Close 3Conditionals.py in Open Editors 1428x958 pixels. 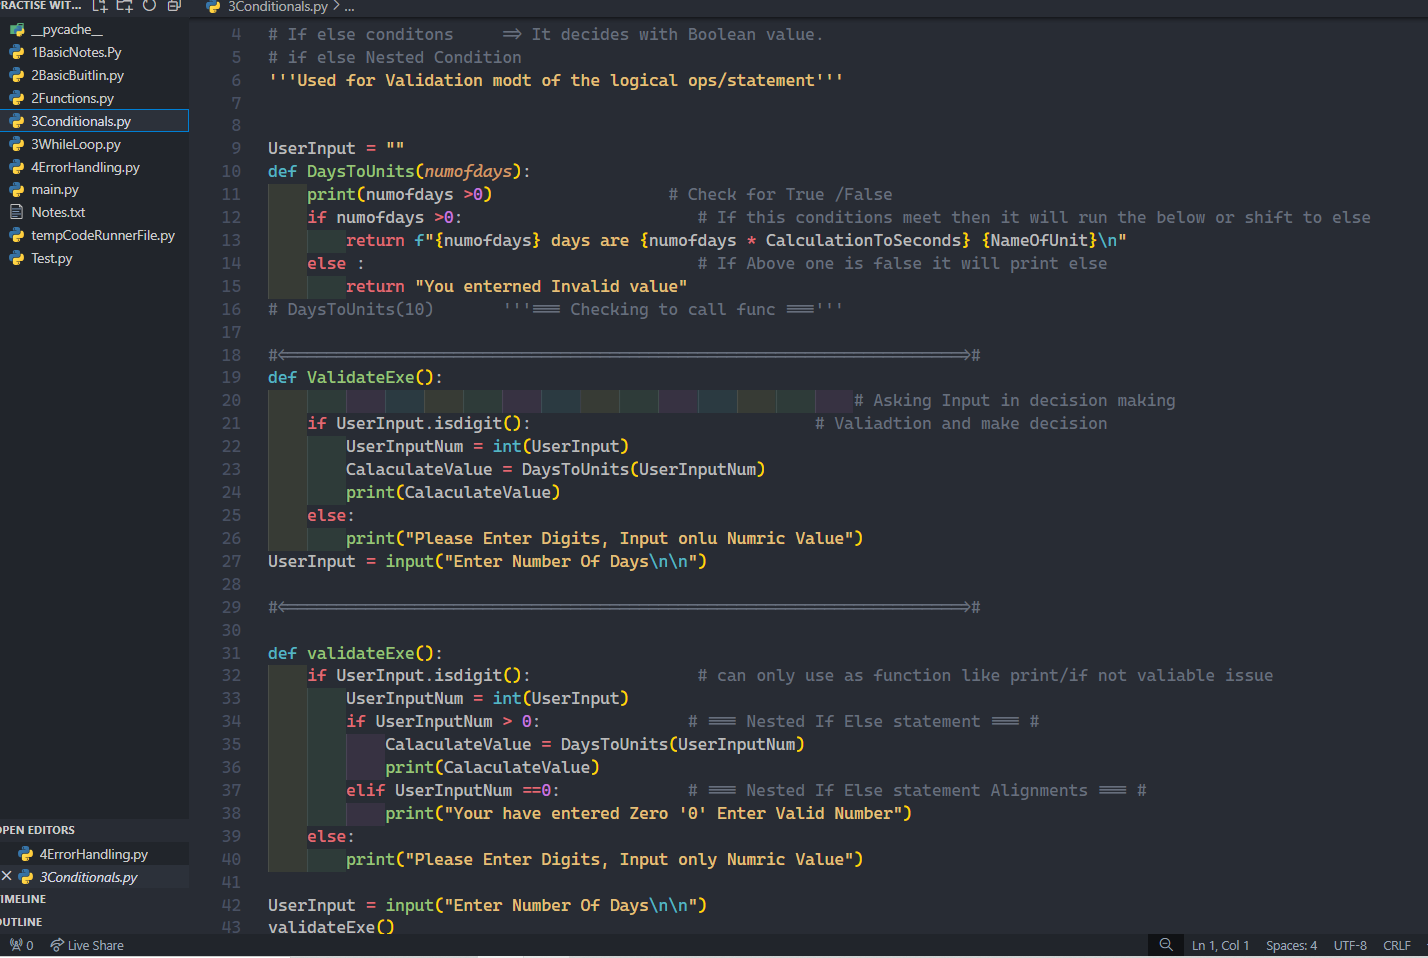tap(7, 877)
